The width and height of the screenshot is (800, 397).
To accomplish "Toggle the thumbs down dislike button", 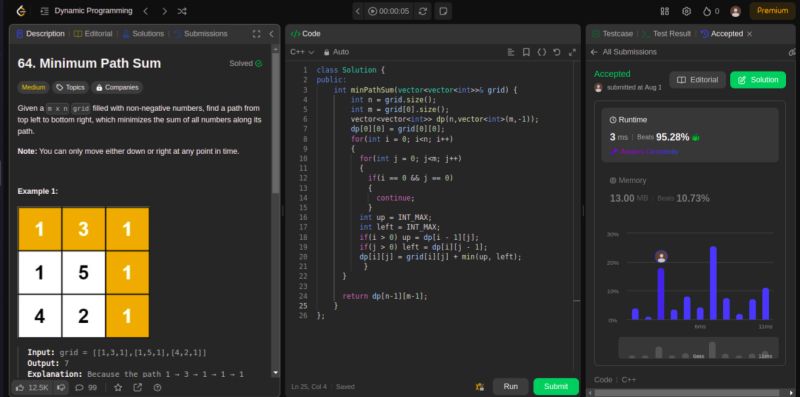I will point(61,387).
